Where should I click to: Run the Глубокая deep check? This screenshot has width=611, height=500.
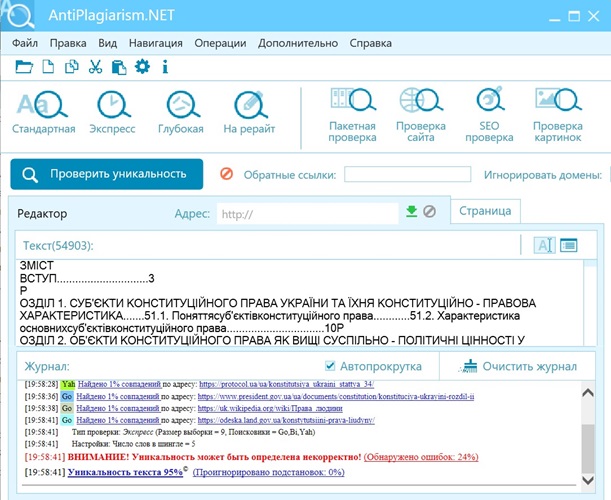click(x=180, y=111)
